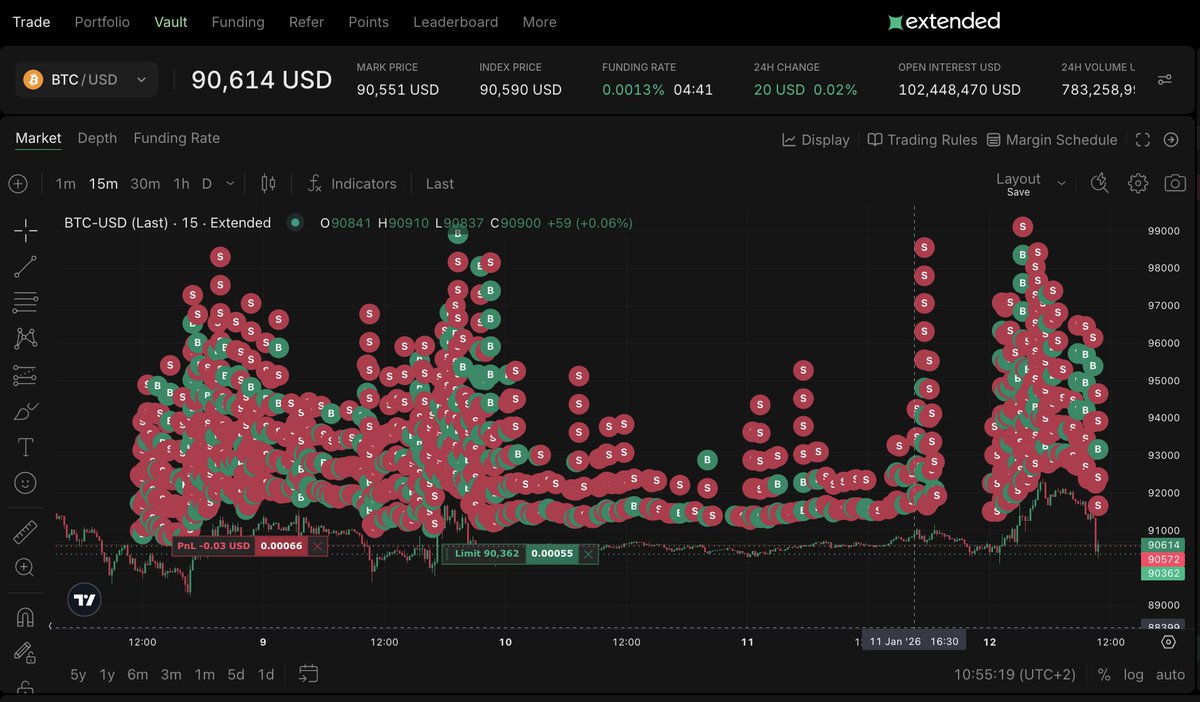Open the header settings sliders icon
1200x702 pixels.
[x=1165, y=79]
